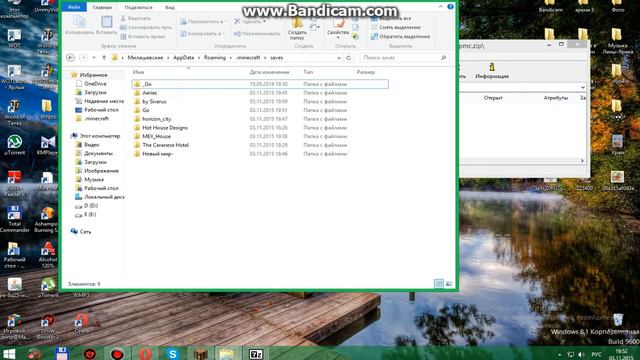Sort by Дата изменения column header

269,72
